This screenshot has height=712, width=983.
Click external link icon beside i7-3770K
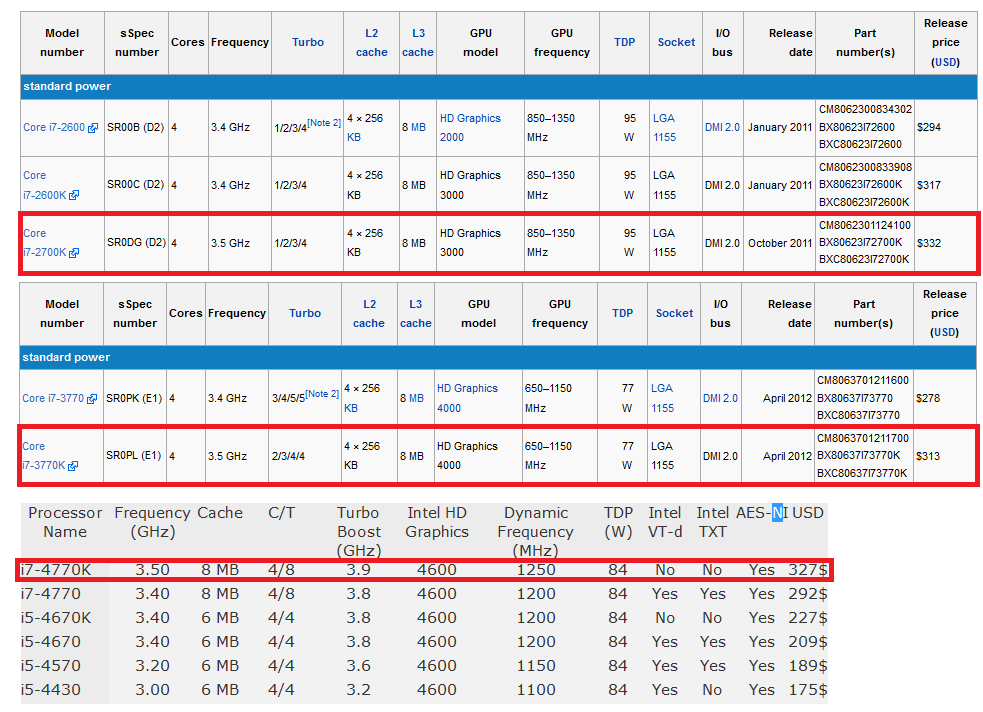[73, 466]
